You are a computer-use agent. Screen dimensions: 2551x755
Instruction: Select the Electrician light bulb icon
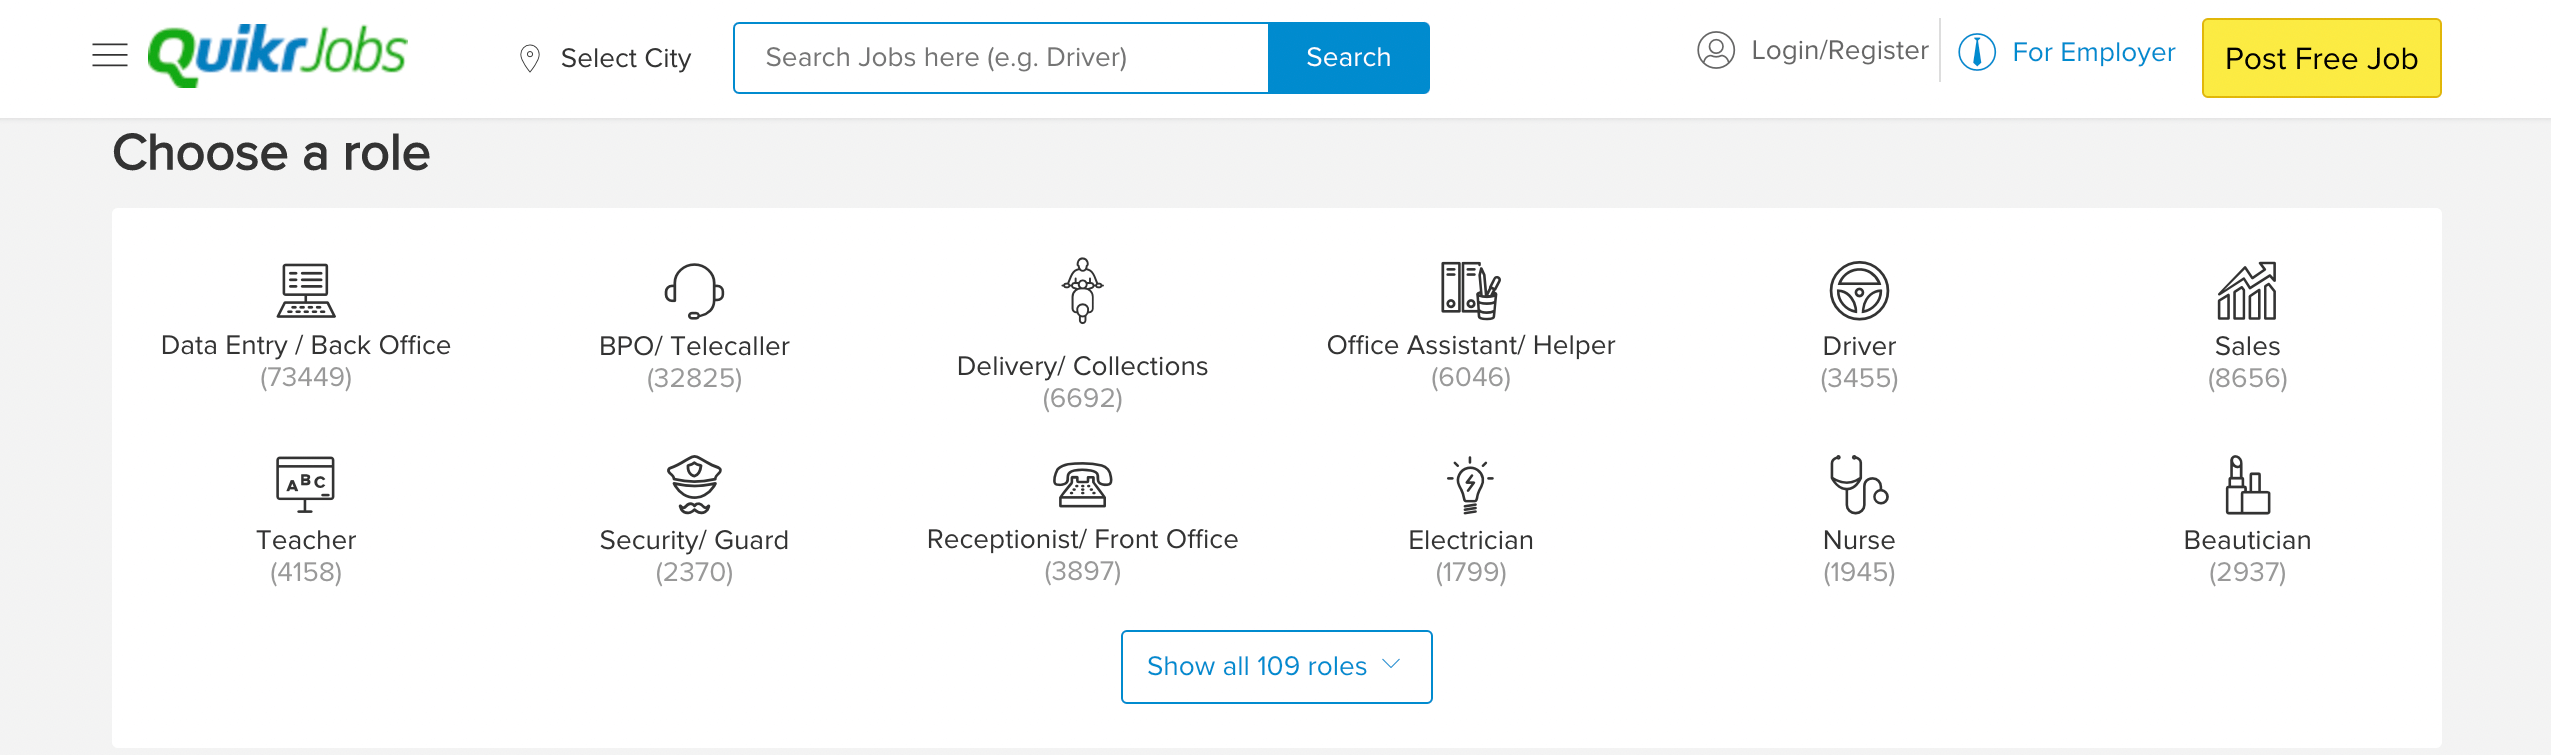[1470, 485]
